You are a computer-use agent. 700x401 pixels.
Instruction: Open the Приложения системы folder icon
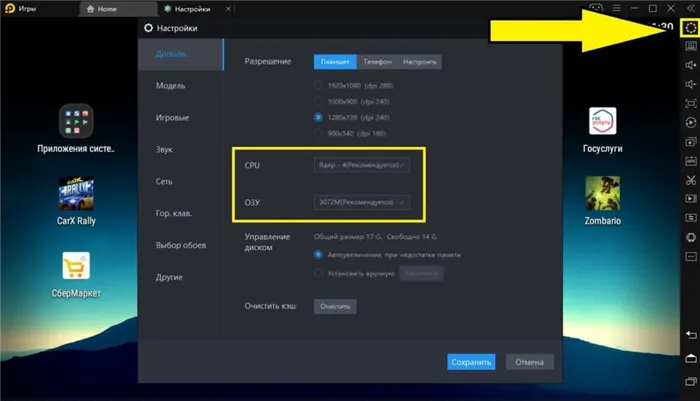(76, 121)
